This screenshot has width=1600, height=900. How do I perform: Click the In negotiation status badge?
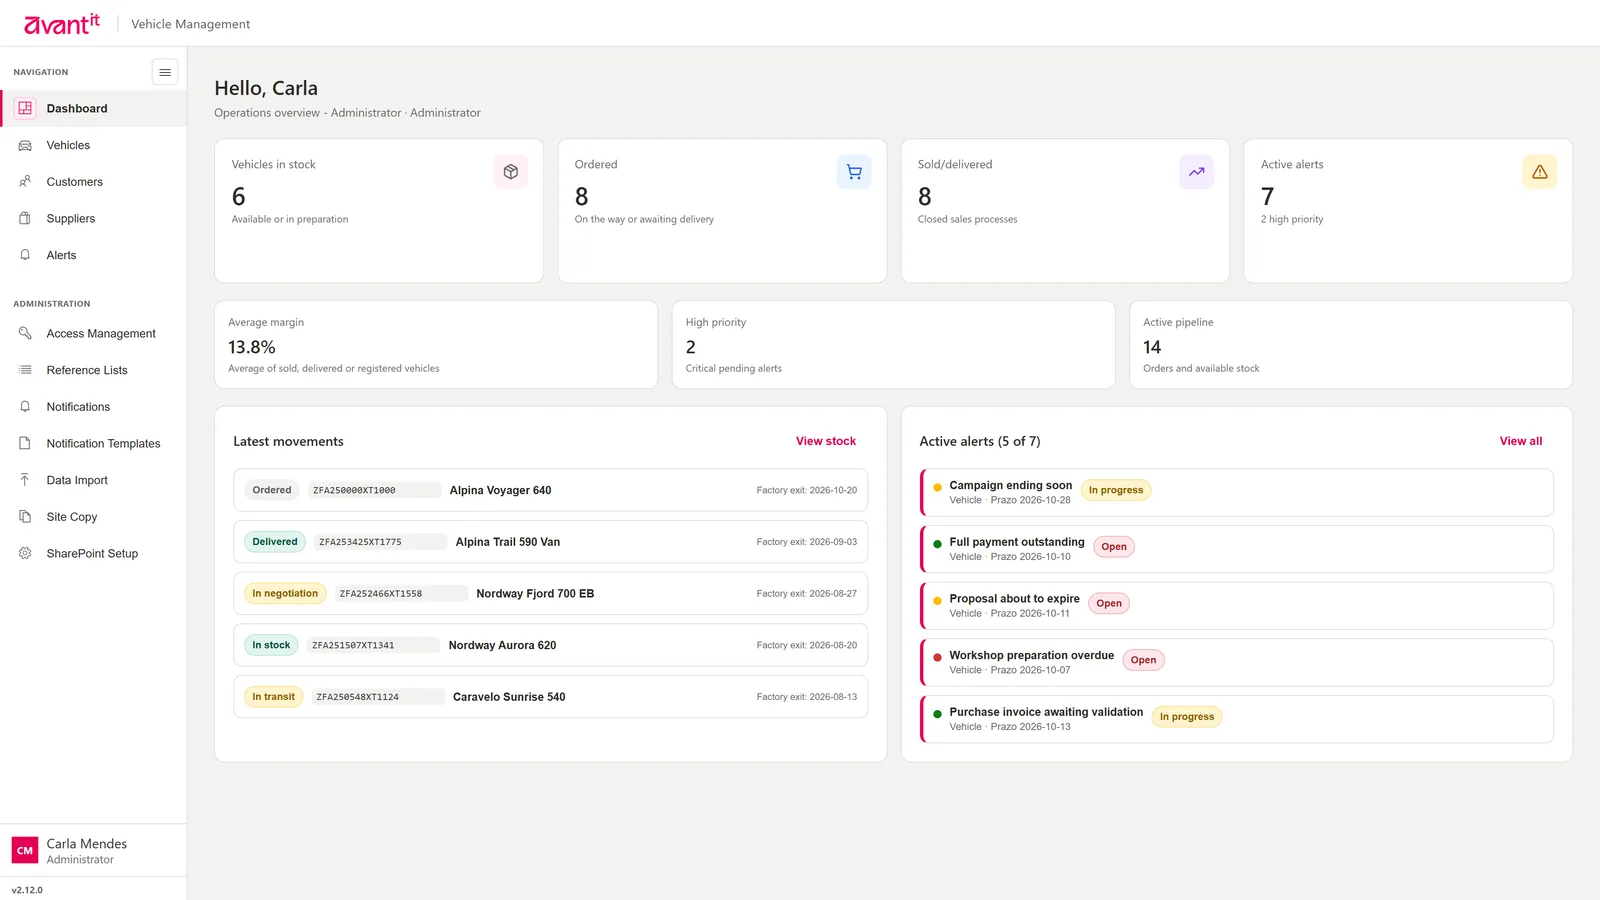(x=285, y=593)
